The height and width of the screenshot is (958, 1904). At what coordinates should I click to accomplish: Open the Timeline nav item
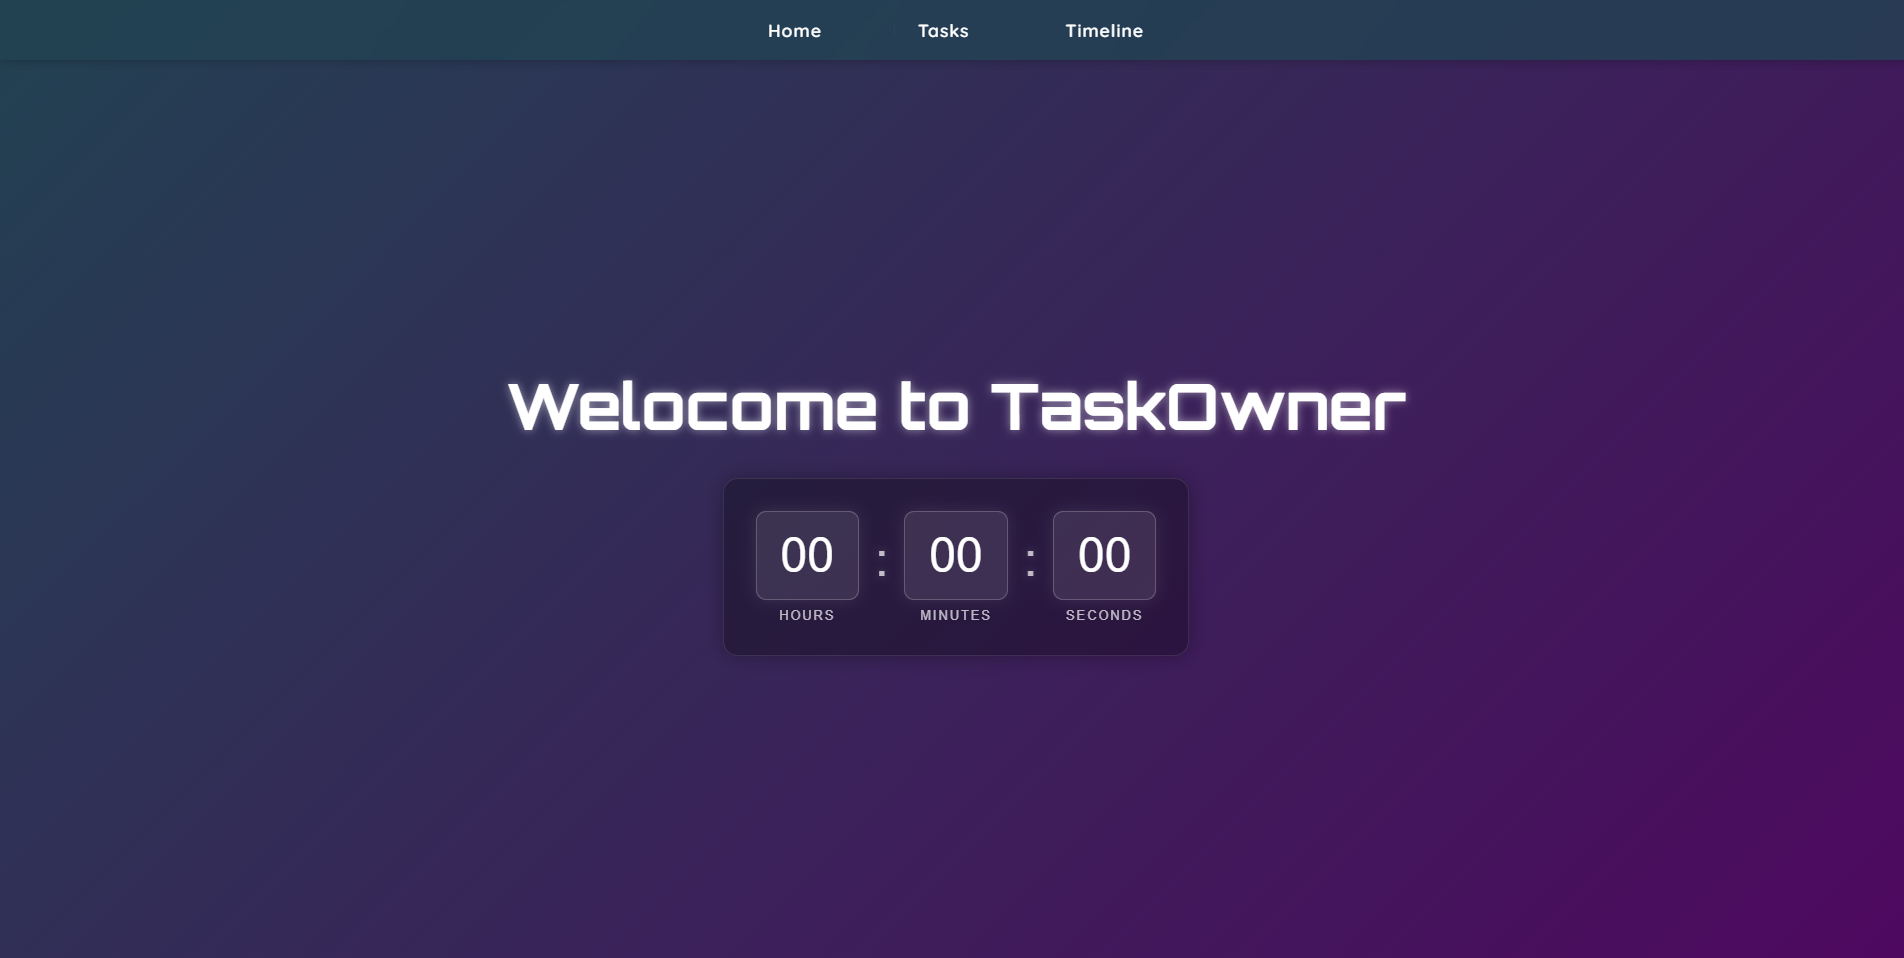tap(1104, 31)
